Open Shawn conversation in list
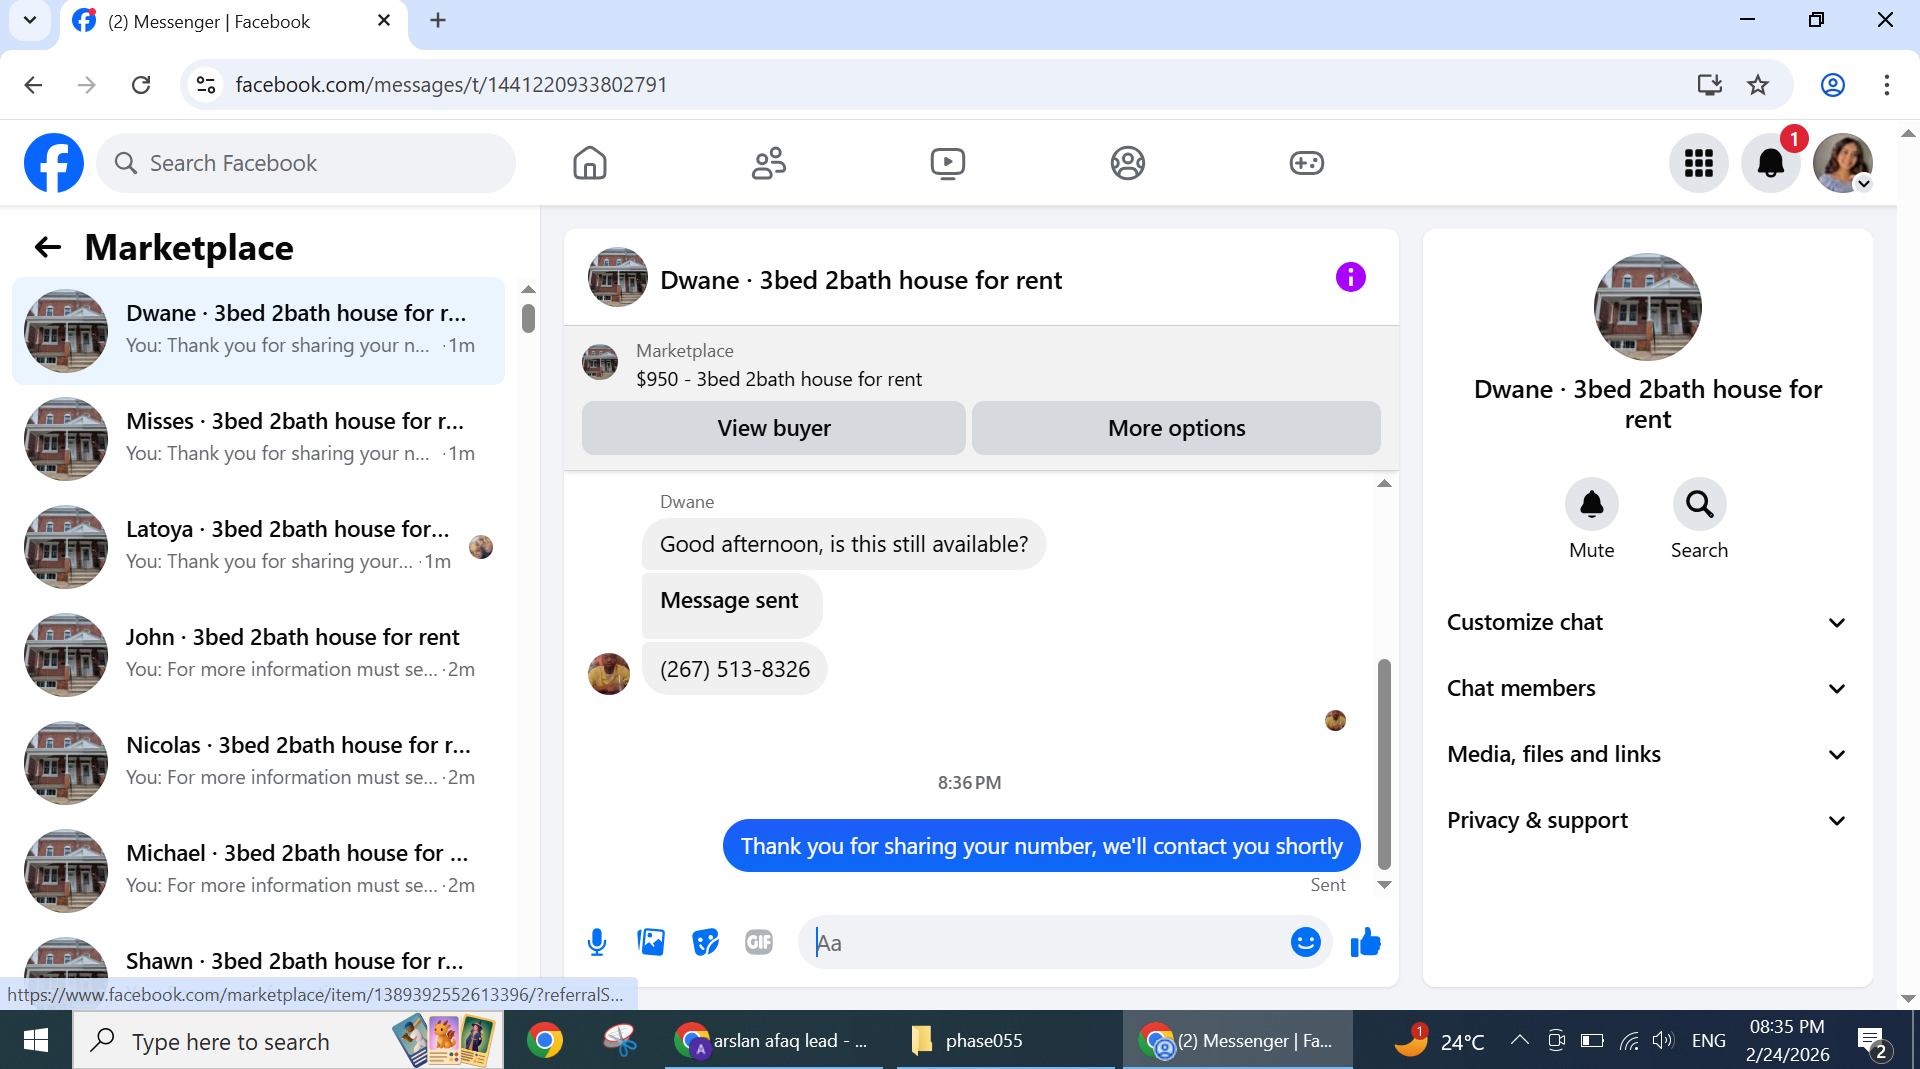Screen dimensions: 1920x1069 click(259, 958)
